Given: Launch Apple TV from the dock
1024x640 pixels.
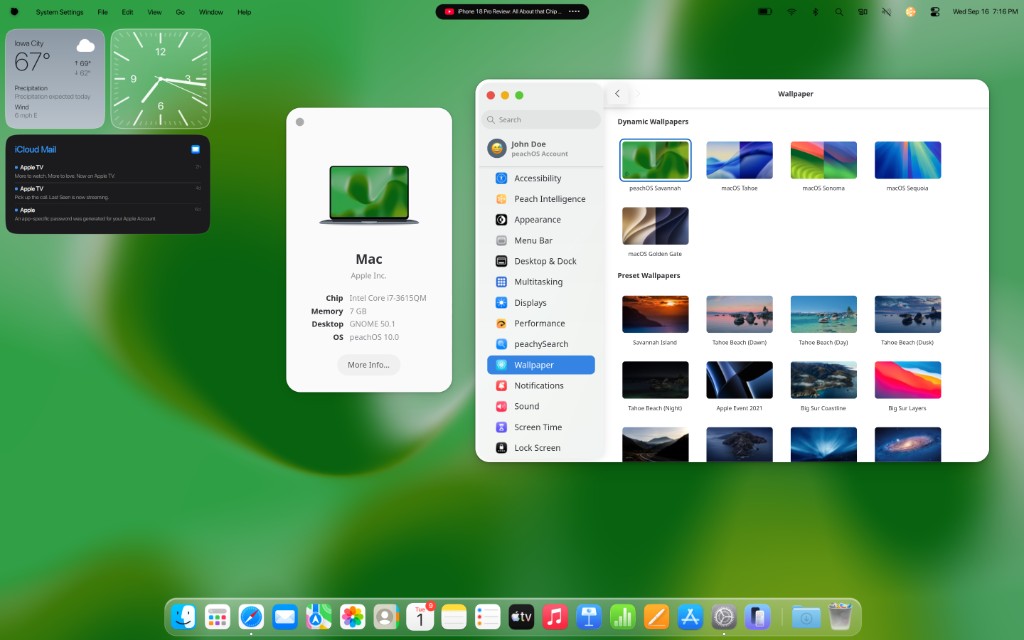Looking at the screenshot, I should tap(521, 616).
